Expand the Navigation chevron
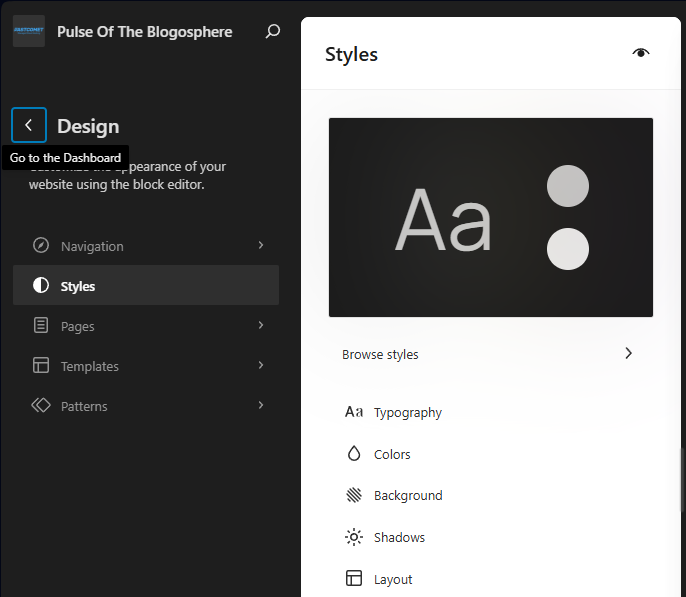This screenshot has height=597, width=686. click(x=261, y=246)
